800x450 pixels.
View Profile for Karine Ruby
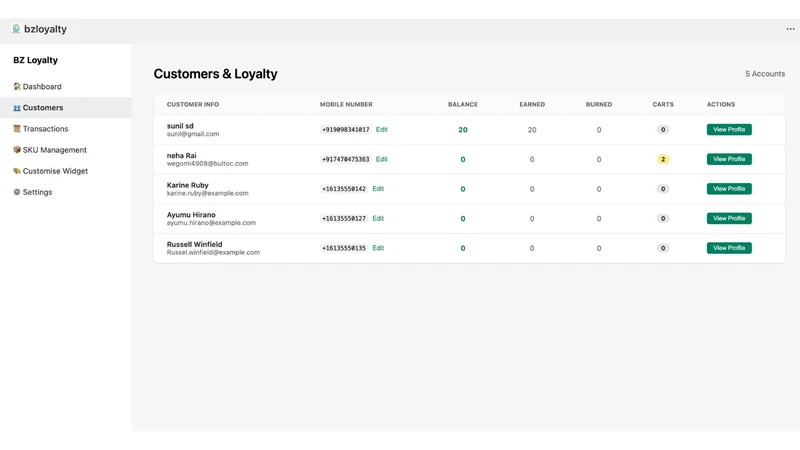coord(729,189)
